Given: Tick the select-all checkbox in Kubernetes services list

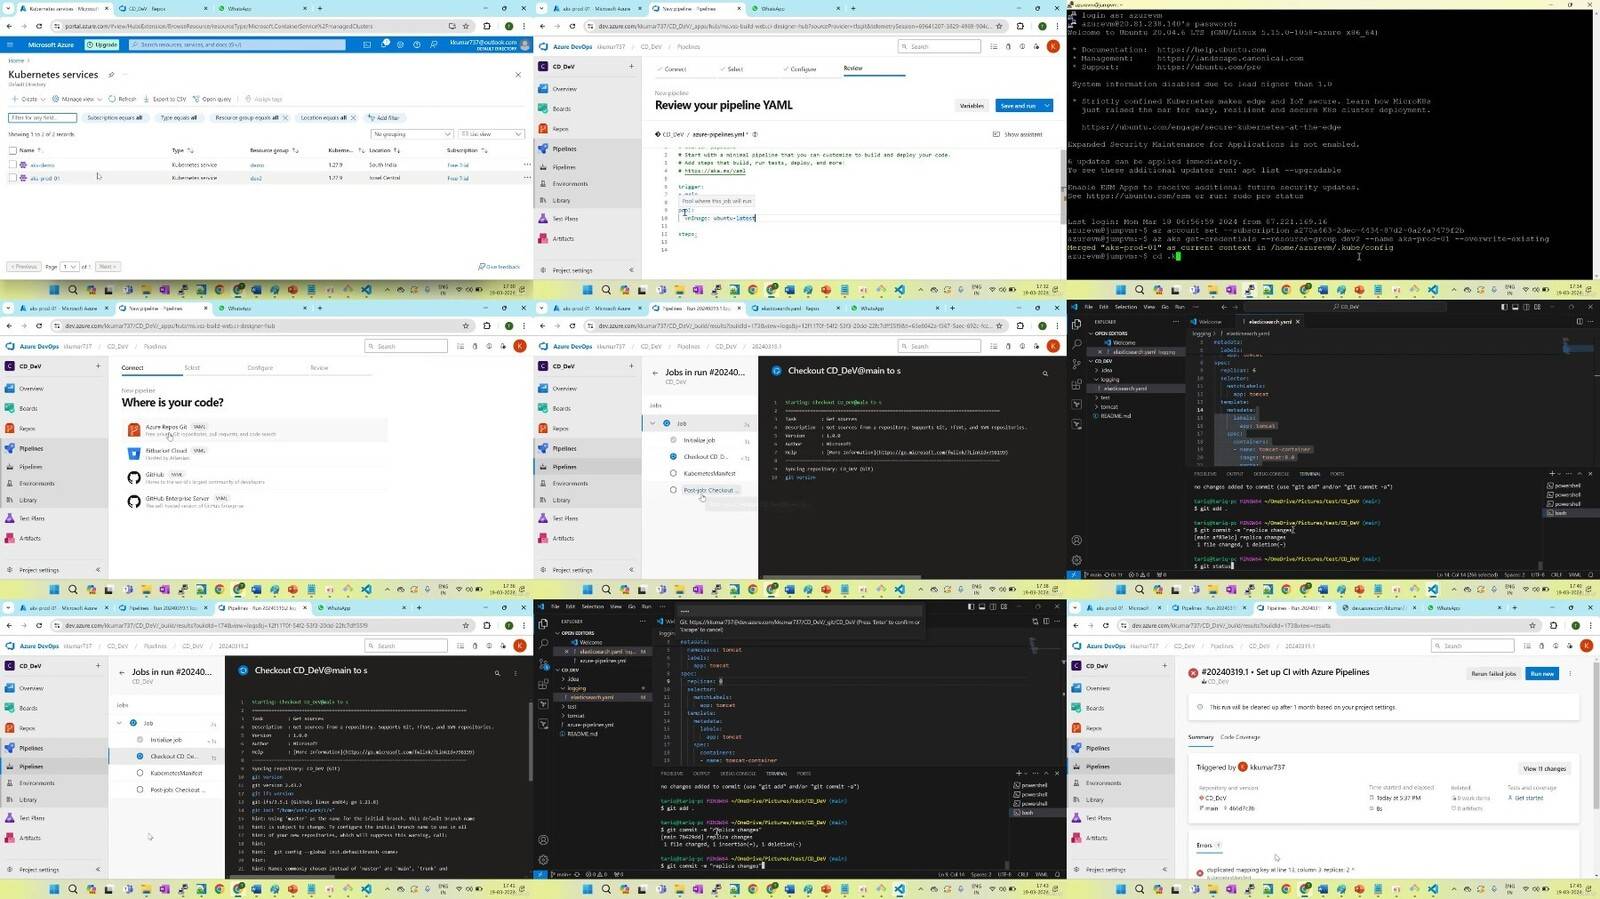Looking at the screenshot, I should [12, 150].
